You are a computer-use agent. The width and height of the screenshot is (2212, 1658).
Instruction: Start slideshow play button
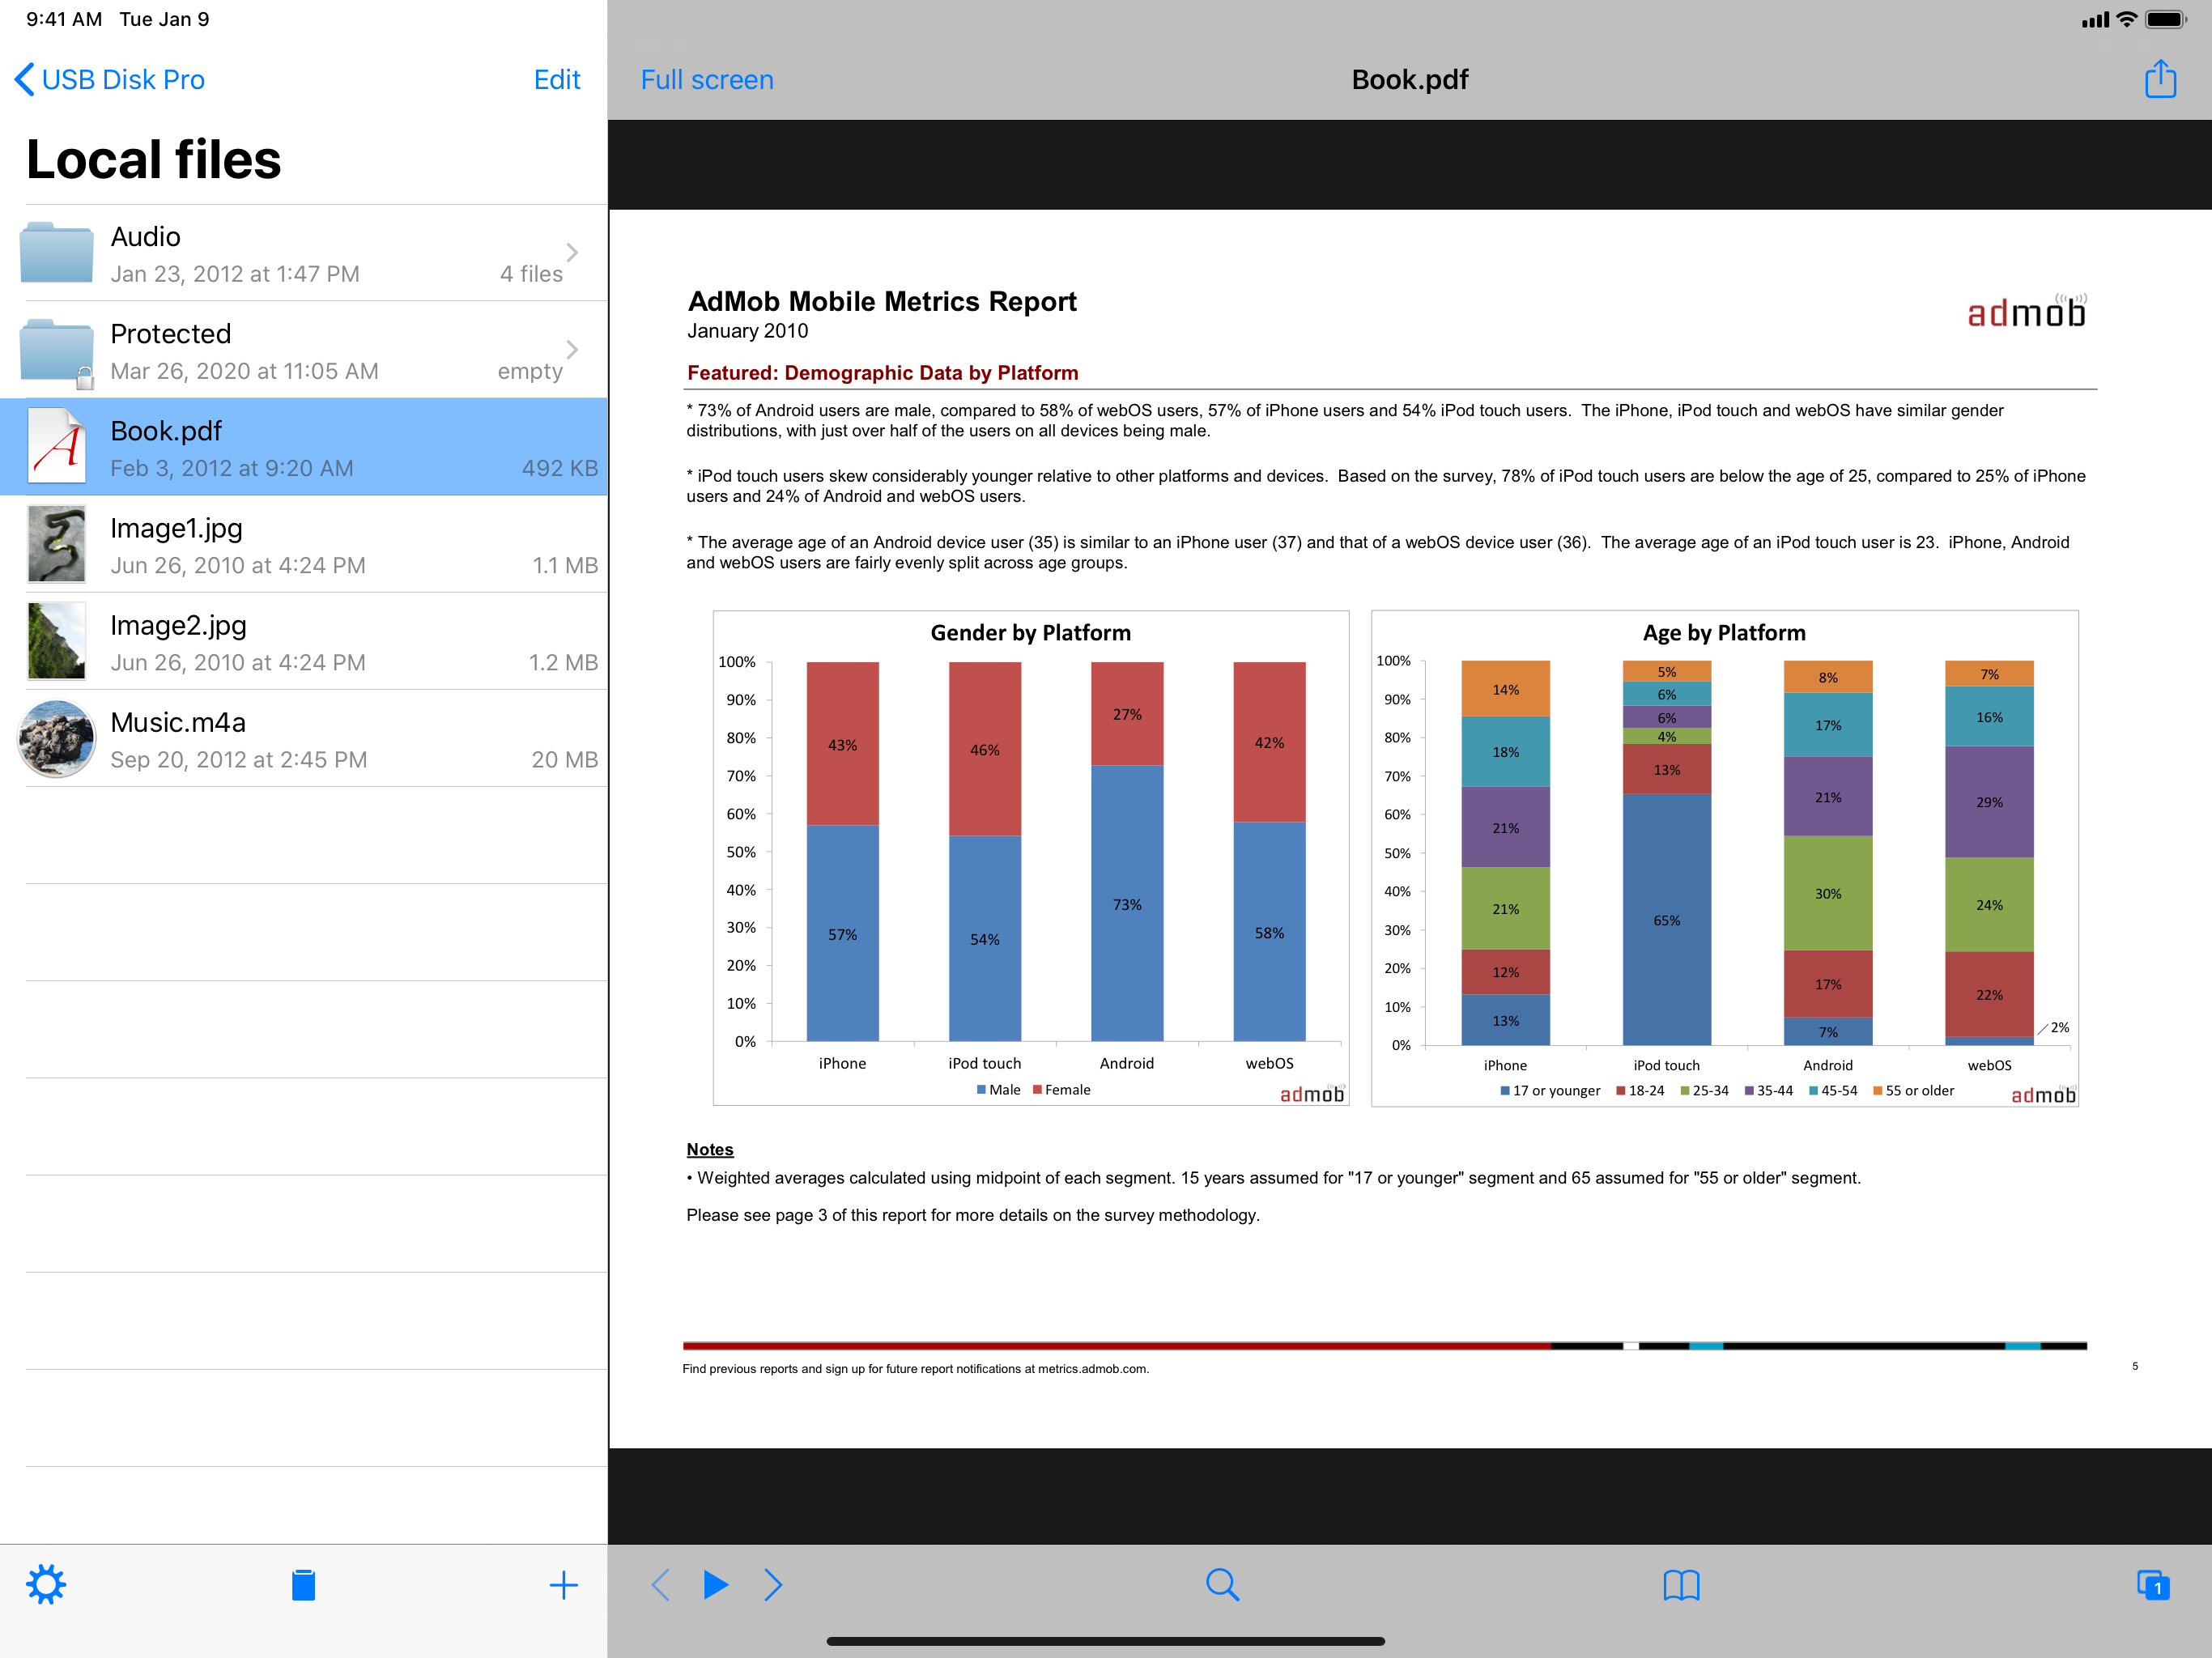716,1584
